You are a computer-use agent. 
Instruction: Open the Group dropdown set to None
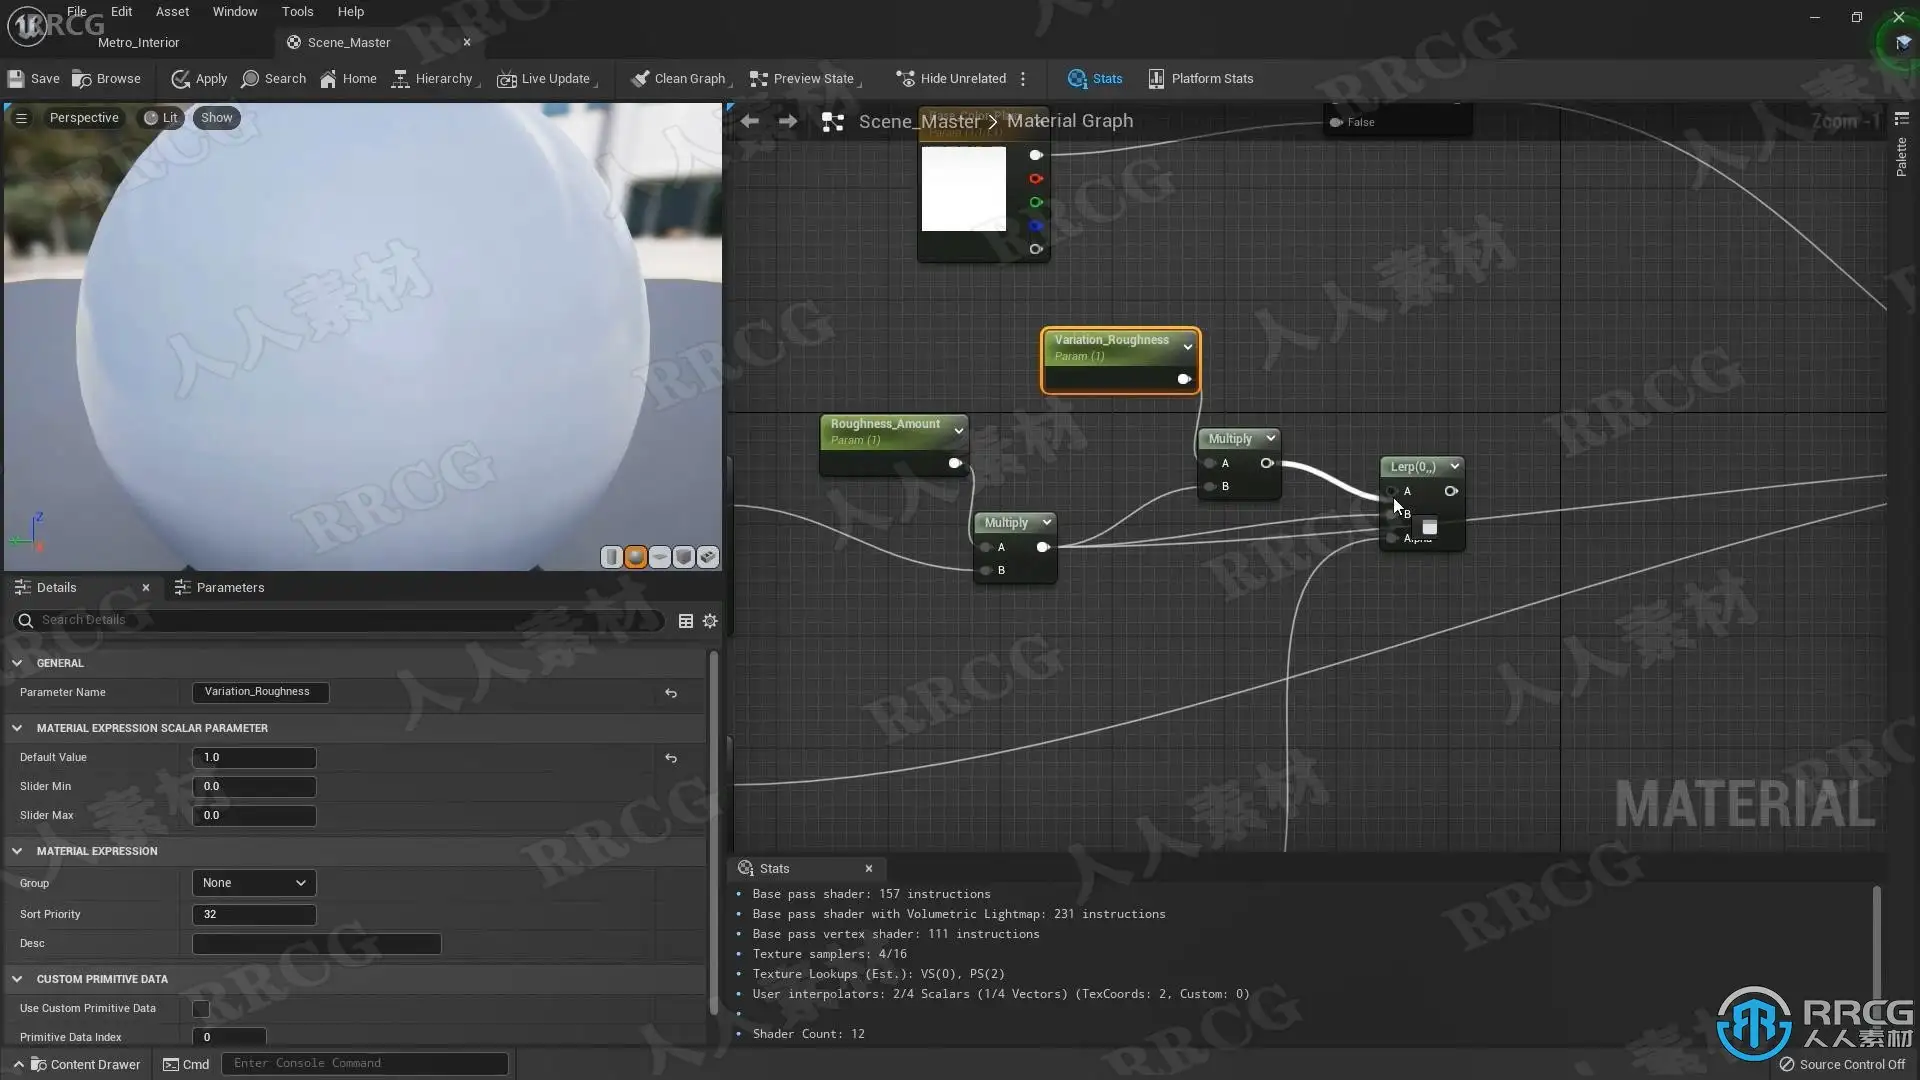pos(254,883)
